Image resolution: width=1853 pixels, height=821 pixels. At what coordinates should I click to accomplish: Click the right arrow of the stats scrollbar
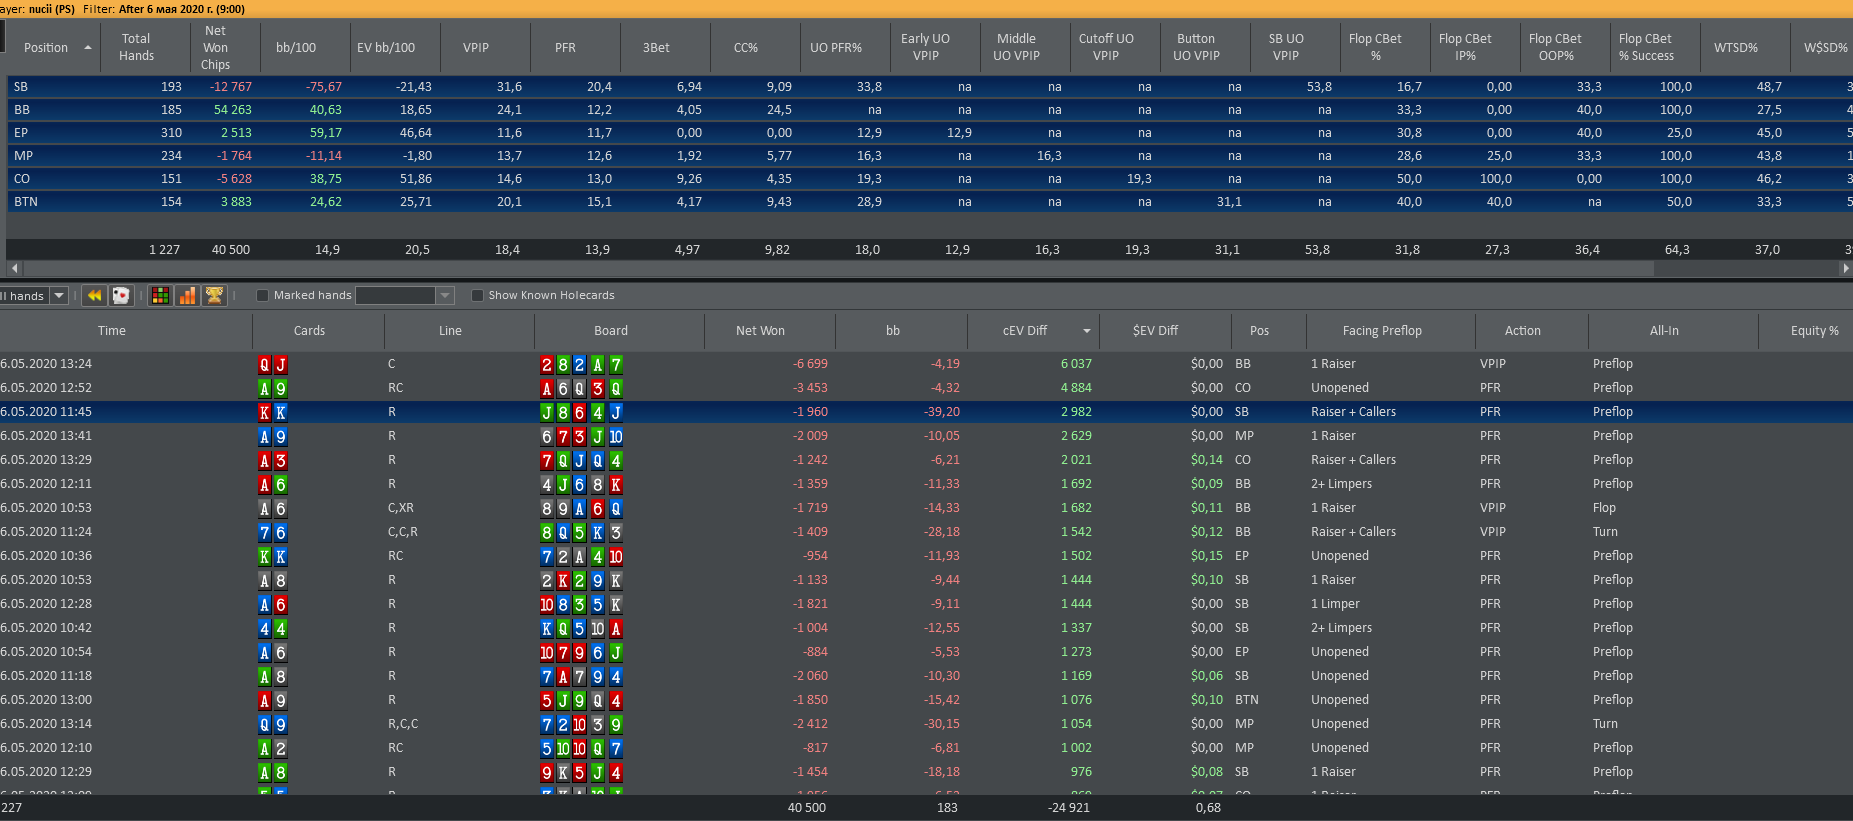(x=1846, y=268)
